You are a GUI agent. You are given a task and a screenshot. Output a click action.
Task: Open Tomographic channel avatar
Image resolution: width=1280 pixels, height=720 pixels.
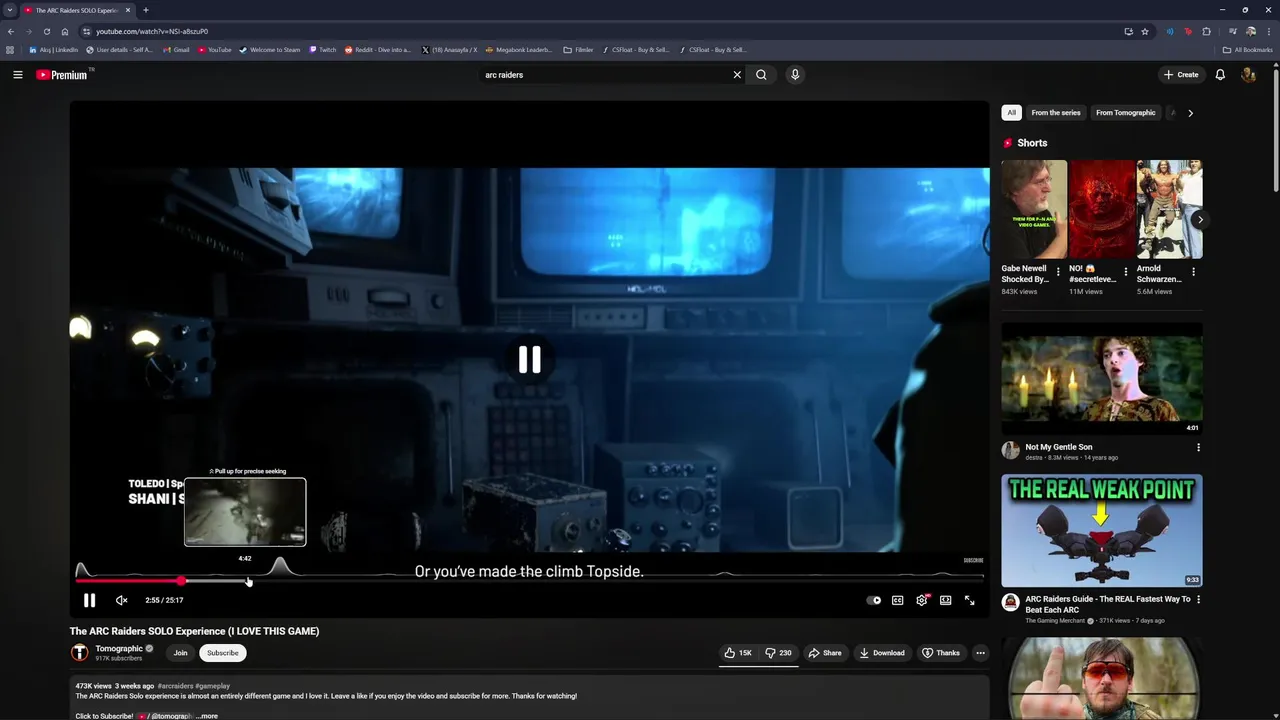(80, 653)
